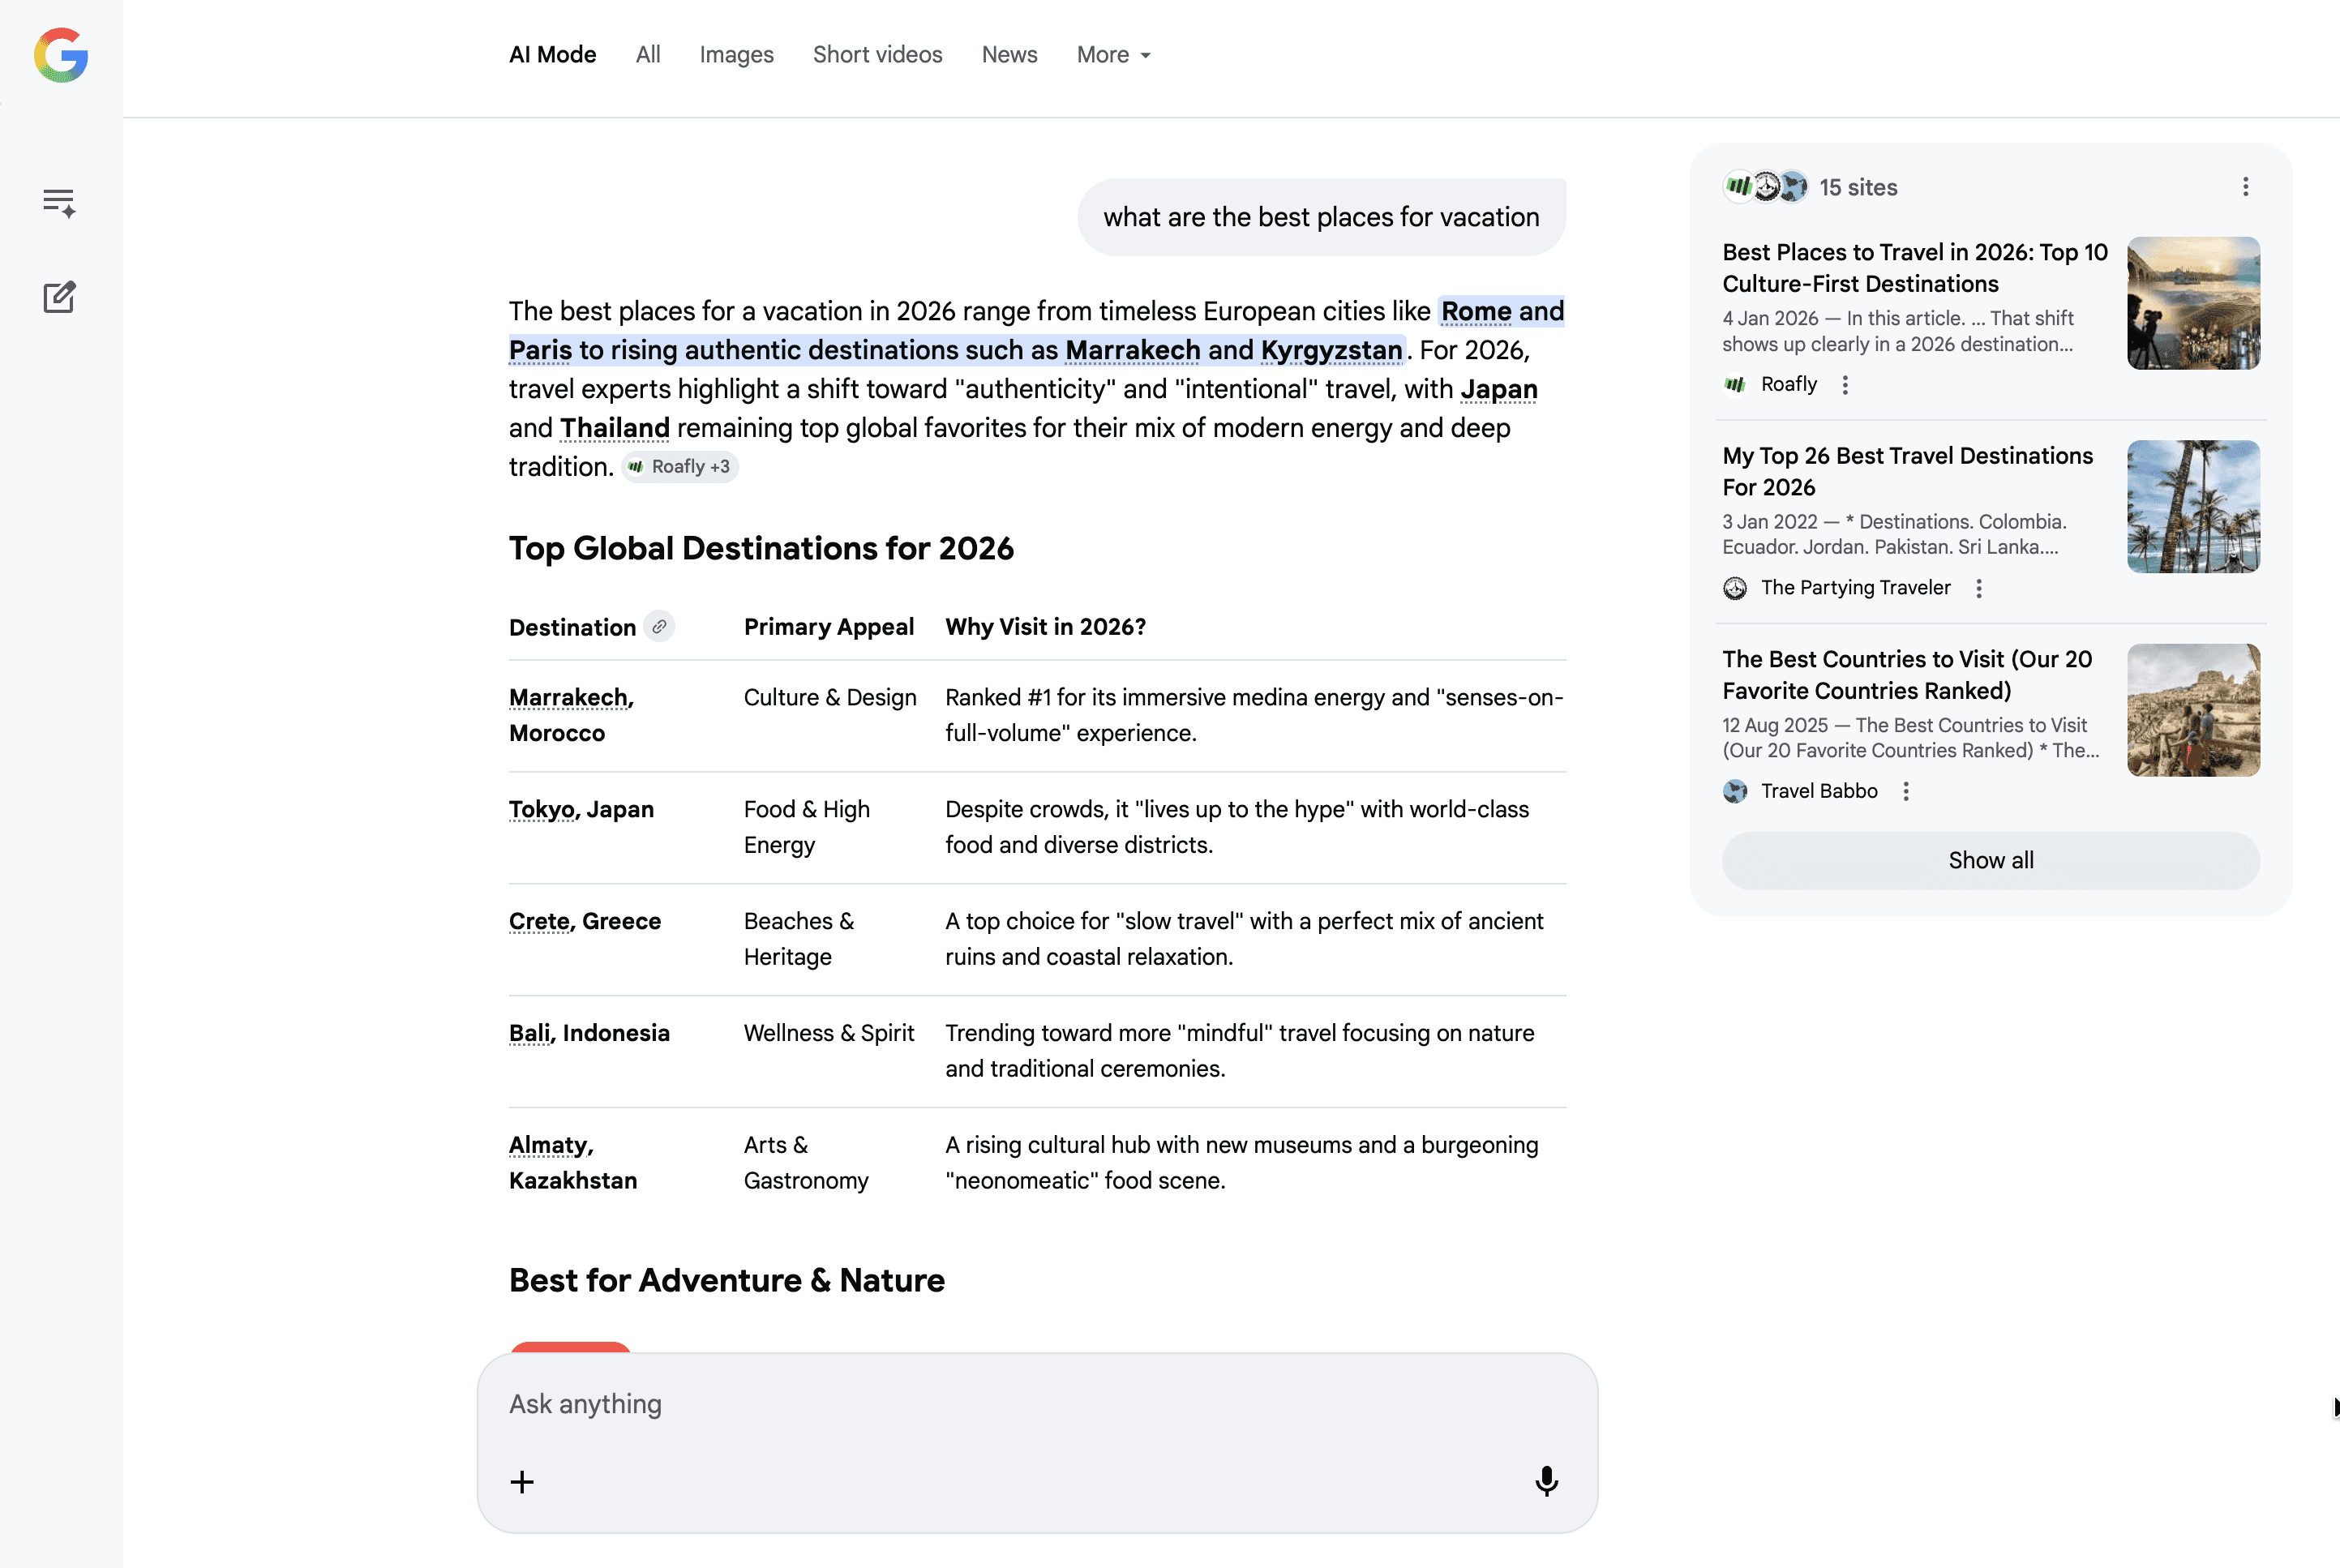Click the link icon beside Destination header
This screenshot has height=1568, width=2340.
(x=659, y=627)
